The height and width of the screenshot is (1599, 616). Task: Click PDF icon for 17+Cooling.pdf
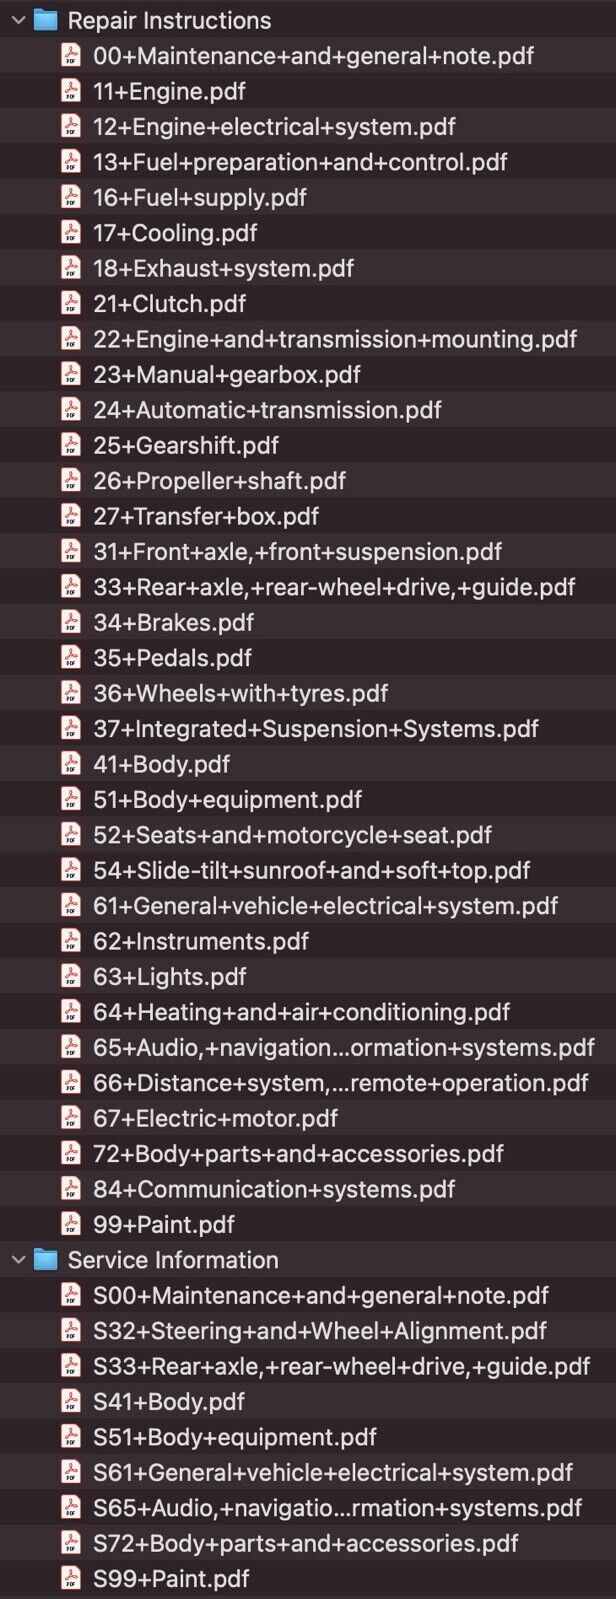[71, 233]
